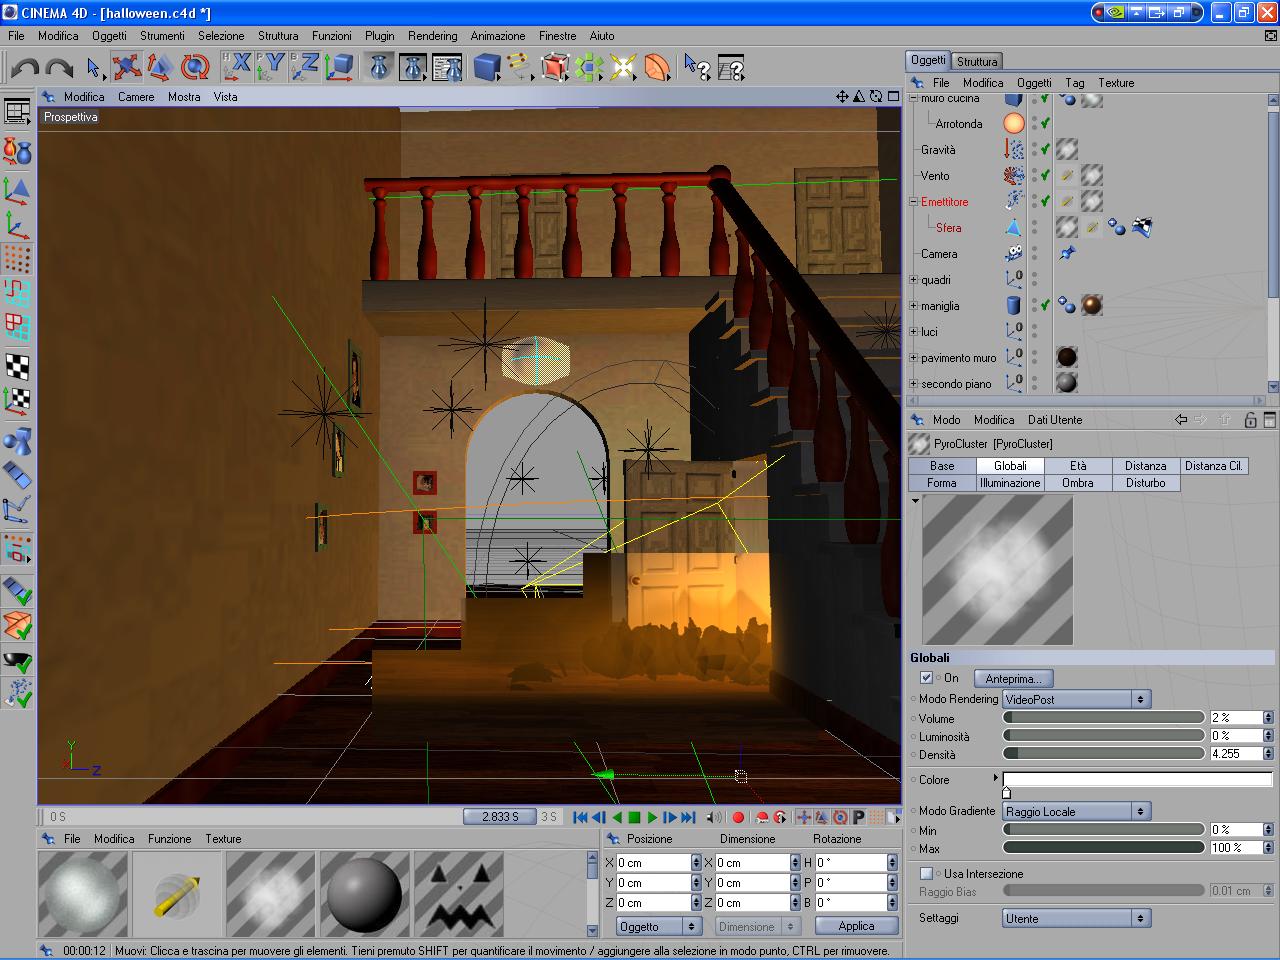Toggle the X axis lock
Image resolution: width=1280 pixels, height=960 pixels.
238,67
